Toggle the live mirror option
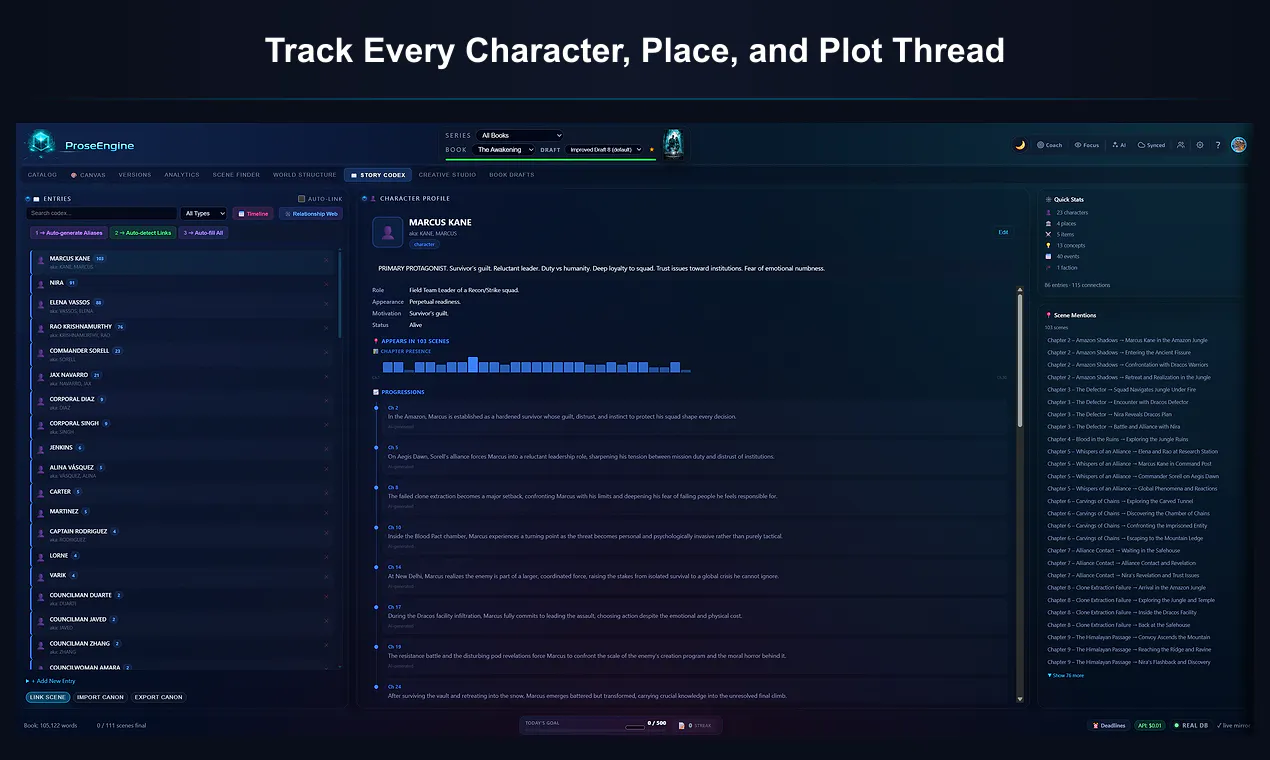The height and width of the screenshot is (760, 1270). (x=1232, y=726)
